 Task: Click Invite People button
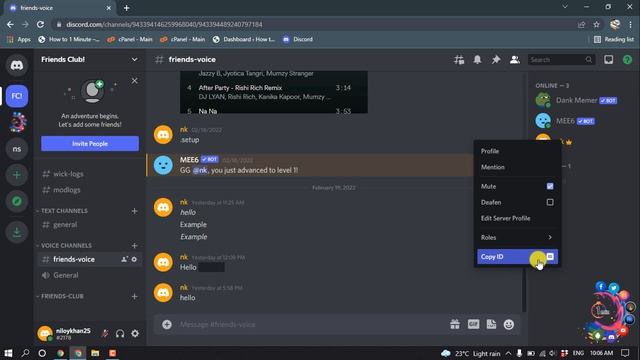90,144
